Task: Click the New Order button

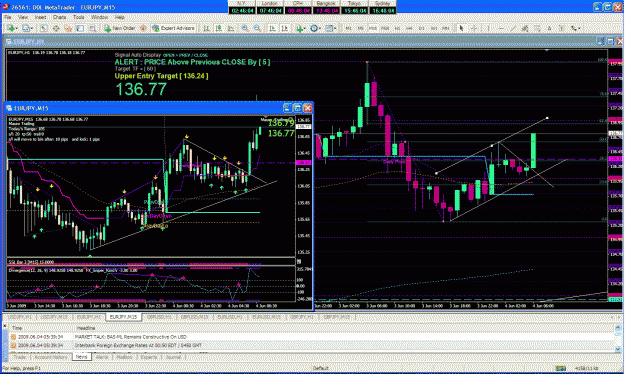Action: click(120, 28)
